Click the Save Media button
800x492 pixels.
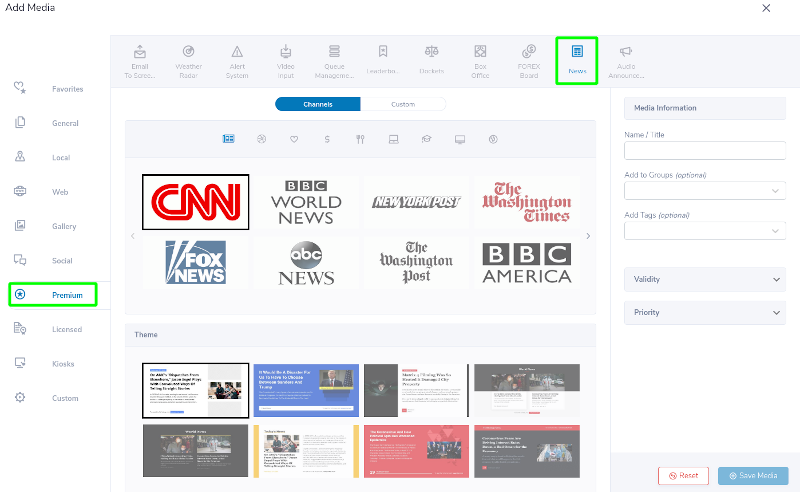click(x=753, y=476)
